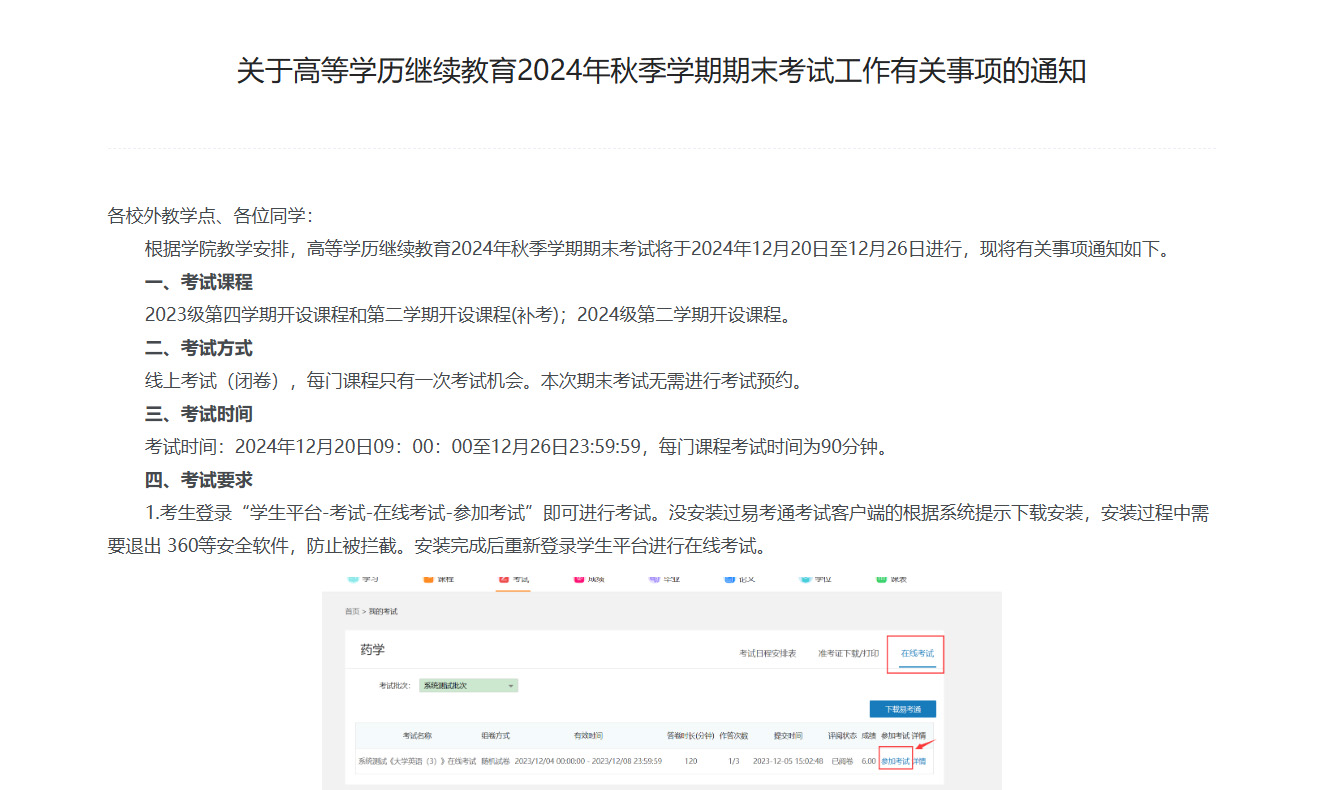Click the 考试名称 column header
The height and width of the screenshot is (790, 1342).
417,736
